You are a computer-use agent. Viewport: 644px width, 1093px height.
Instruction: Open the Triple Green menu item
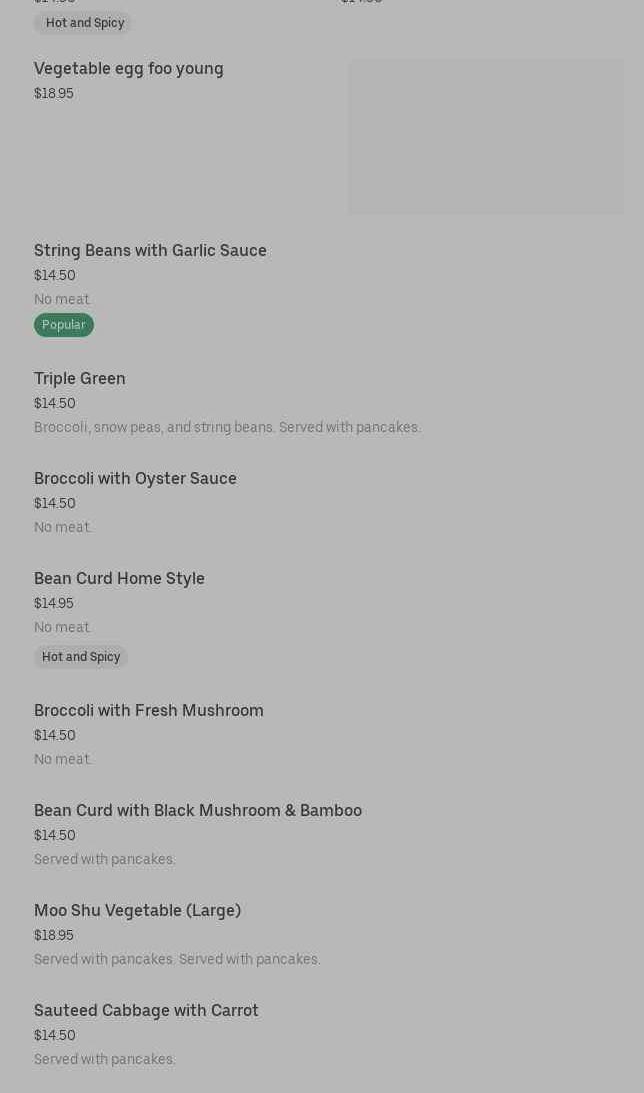pos(80,378)
